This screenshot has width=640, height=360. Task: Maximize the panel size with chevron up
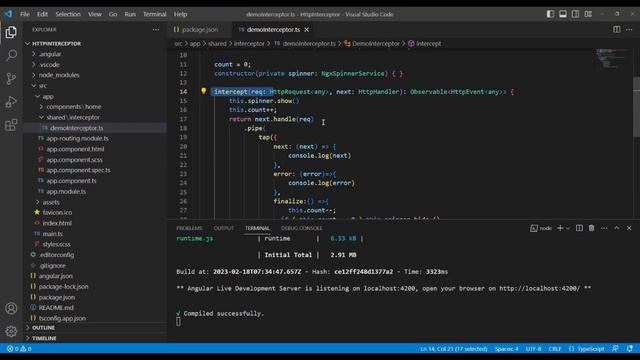point(617,228)
